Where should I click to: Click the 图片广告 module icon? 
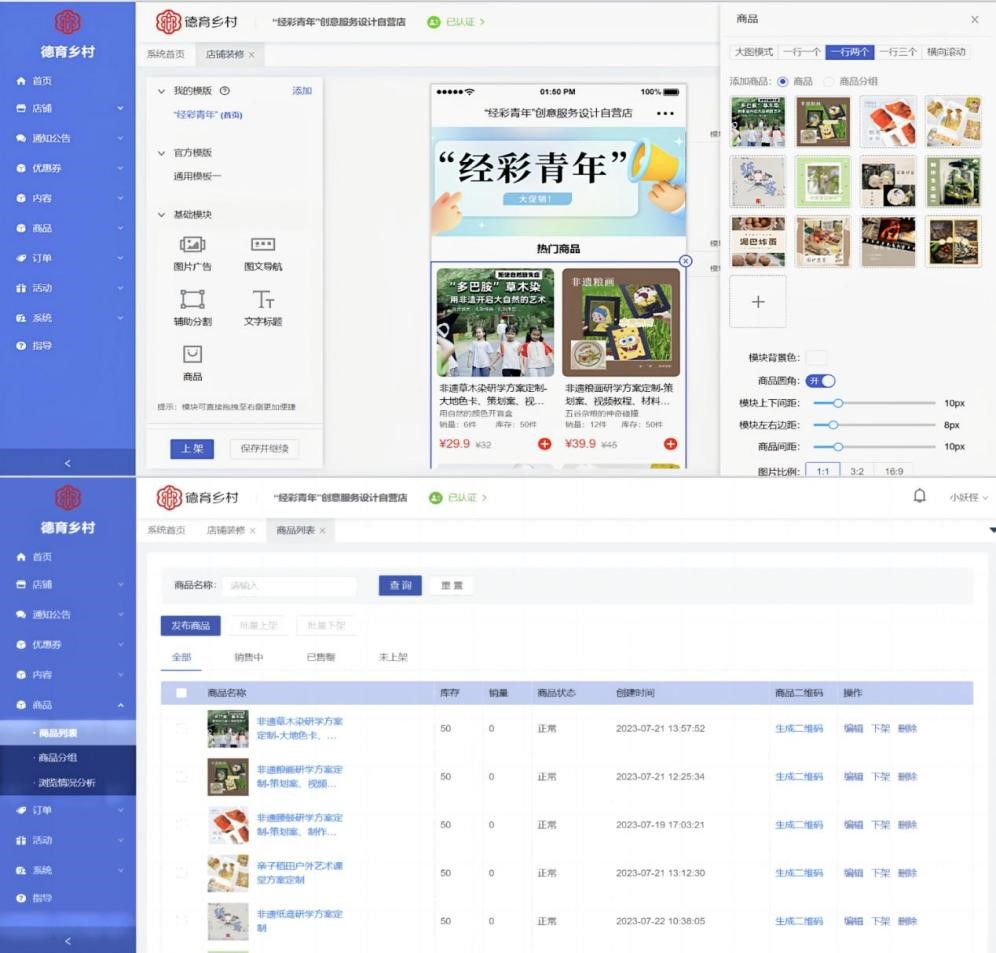pos(192,245)
